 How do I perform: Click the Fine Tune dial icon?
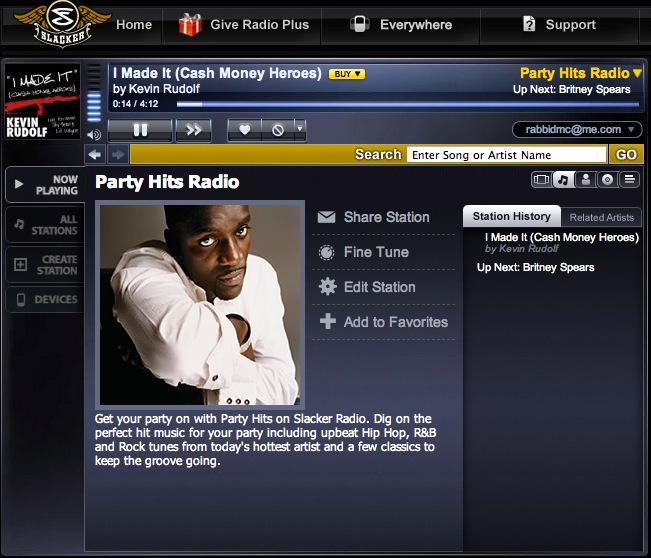[x=326, y=252]
